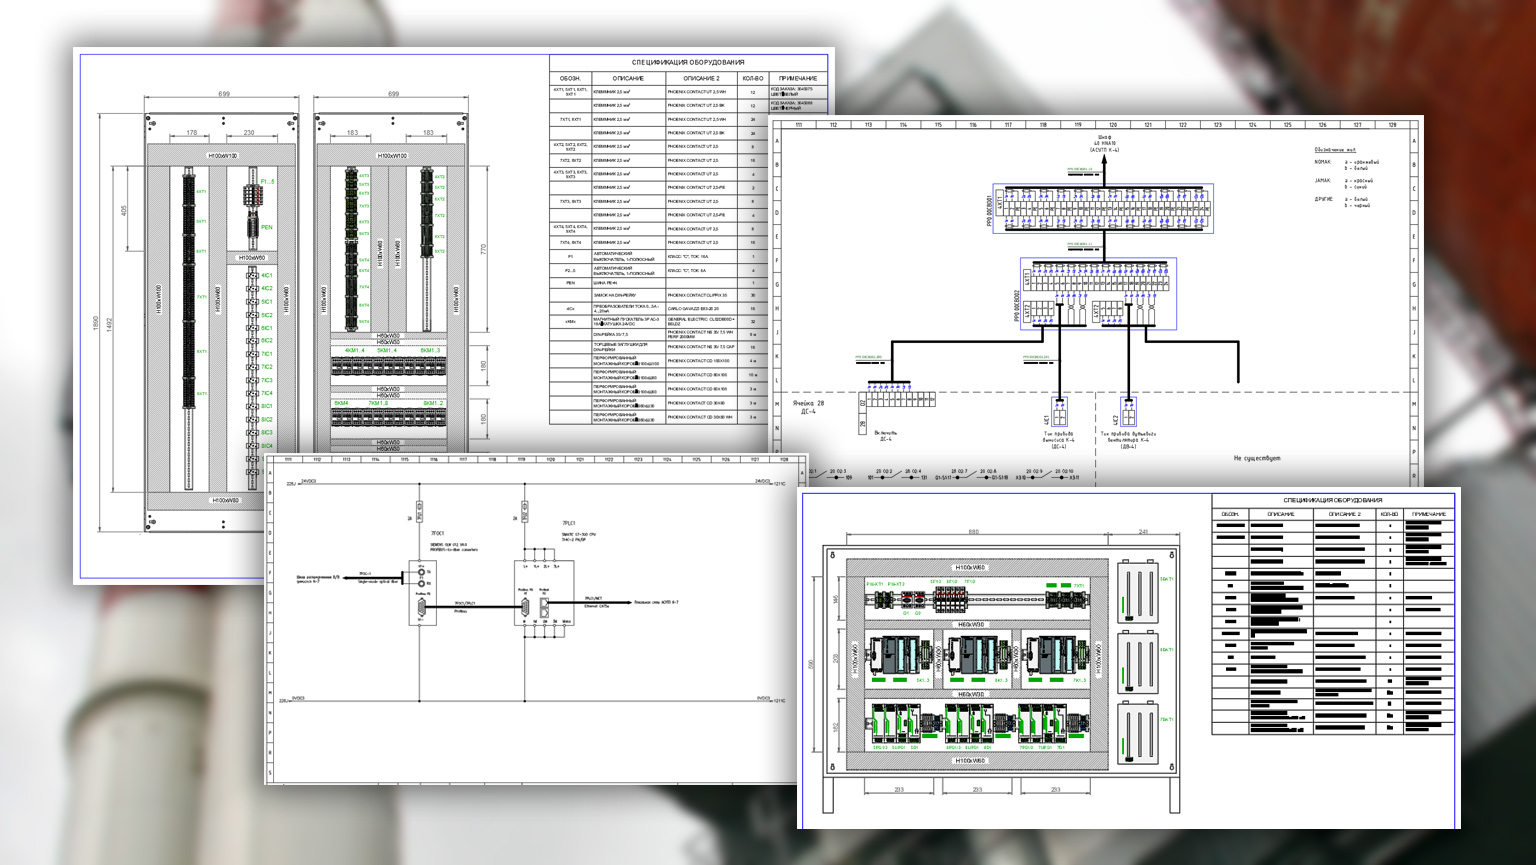This screenshot has width=1536, height=865.
Task: Click the 4C2 current connector symbol
Action: (1127, 411)
